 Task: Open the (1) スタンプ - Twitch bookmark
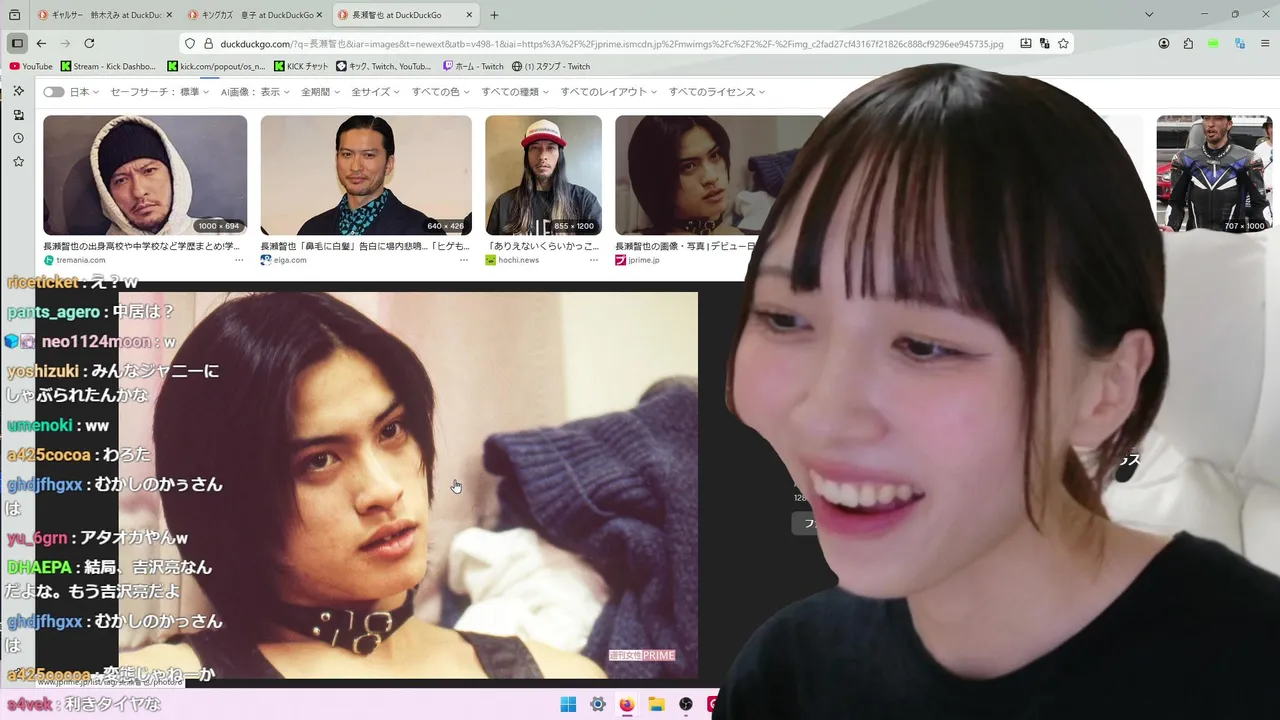[551, 66]
